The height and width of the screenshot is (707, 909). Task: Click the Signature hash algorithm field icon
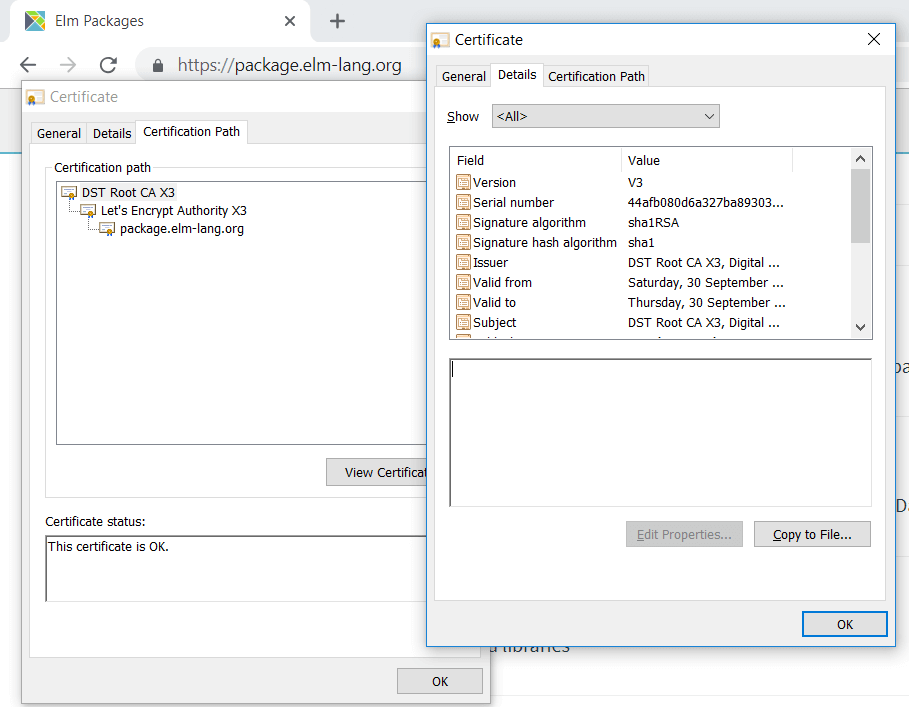tap(463, 242)
